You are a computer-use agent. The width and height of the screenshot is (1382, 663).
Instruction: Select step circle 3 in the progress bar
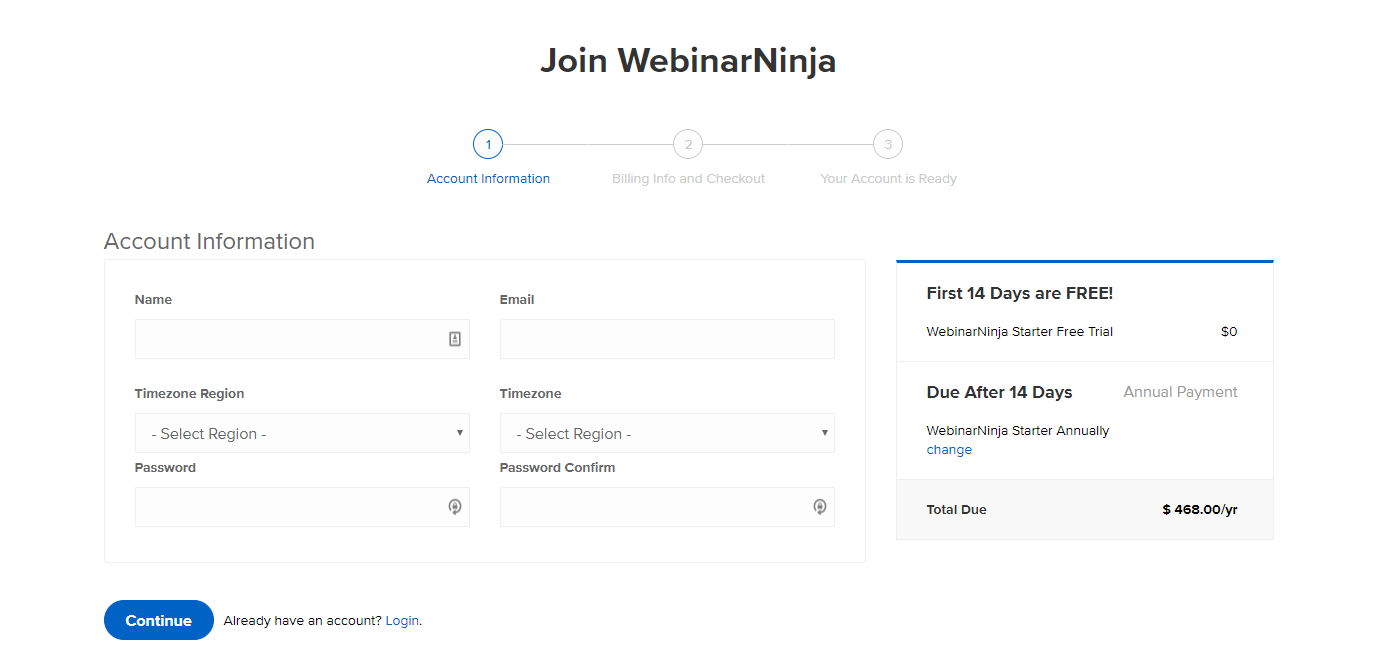(x=888, y=144)
